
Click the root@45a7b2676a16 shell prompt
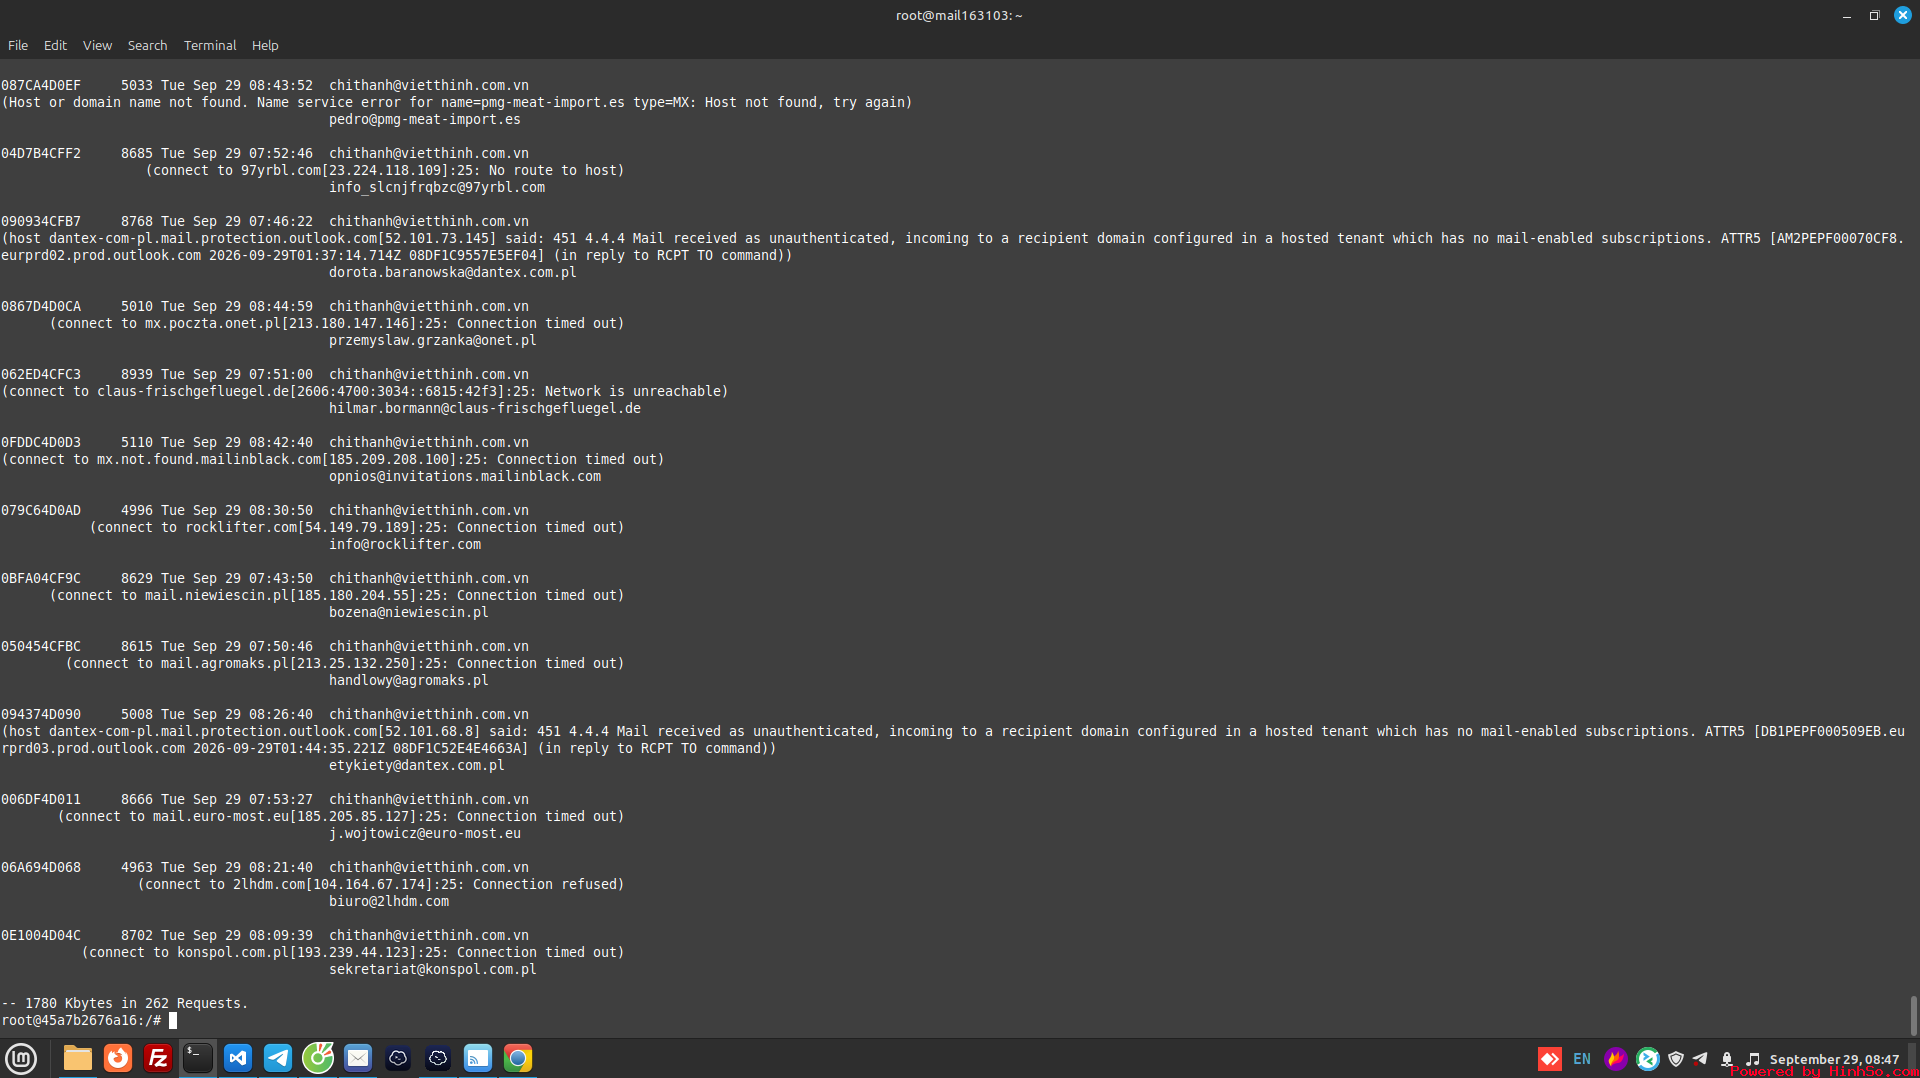tap(81, 1020)
